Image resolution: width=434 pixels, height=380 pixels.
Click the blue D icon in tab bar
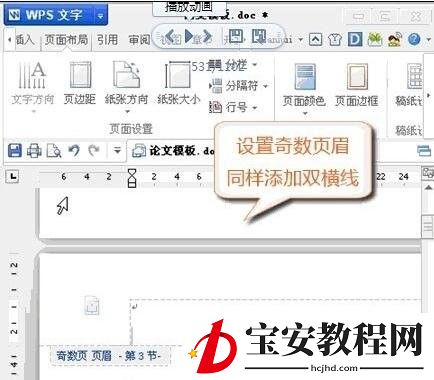coord(355,40)
